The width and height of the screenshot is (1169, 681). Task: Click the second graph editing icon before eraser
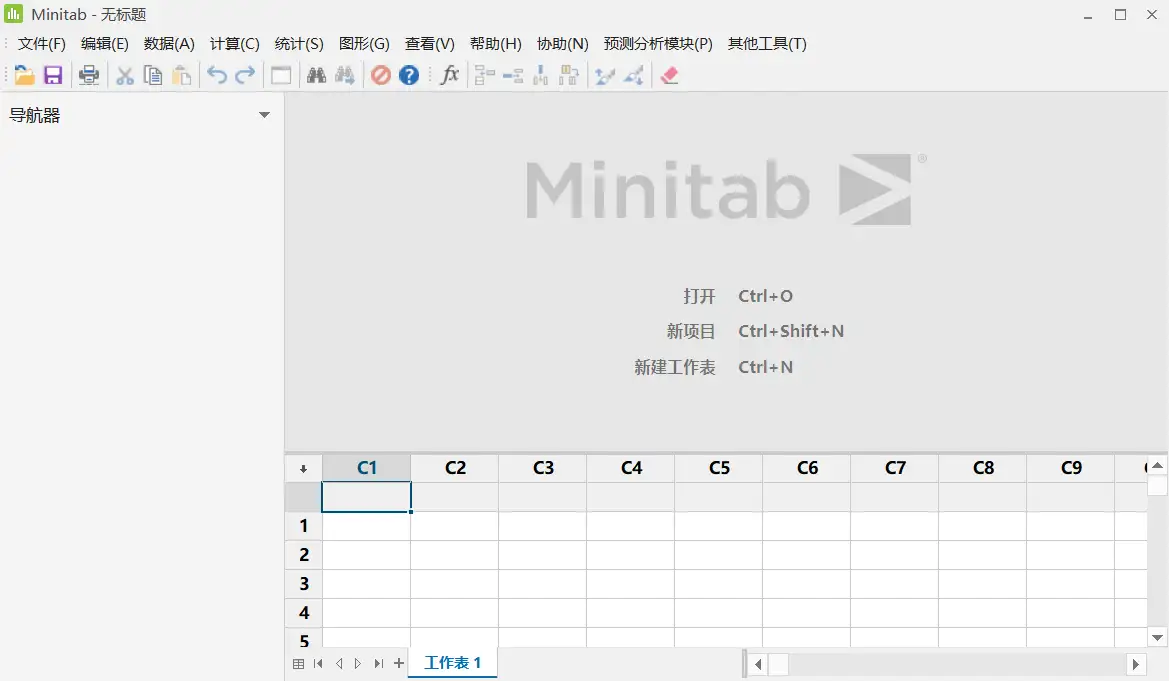[634, 75]
